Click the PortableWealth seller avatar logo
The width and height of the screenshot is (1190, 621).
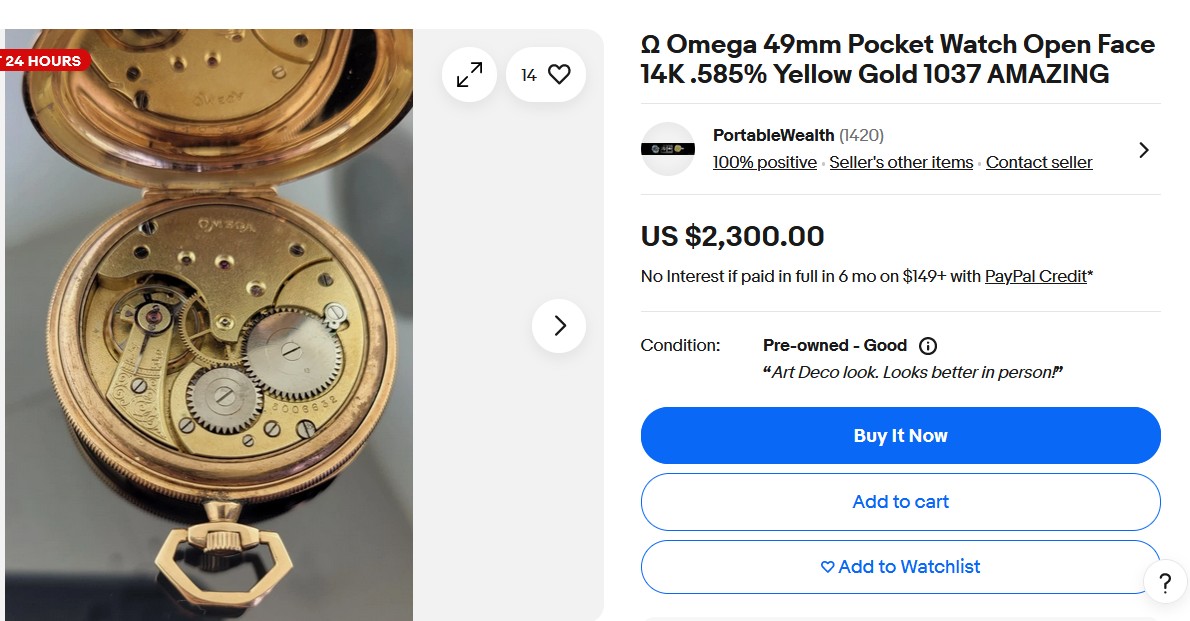668,149
